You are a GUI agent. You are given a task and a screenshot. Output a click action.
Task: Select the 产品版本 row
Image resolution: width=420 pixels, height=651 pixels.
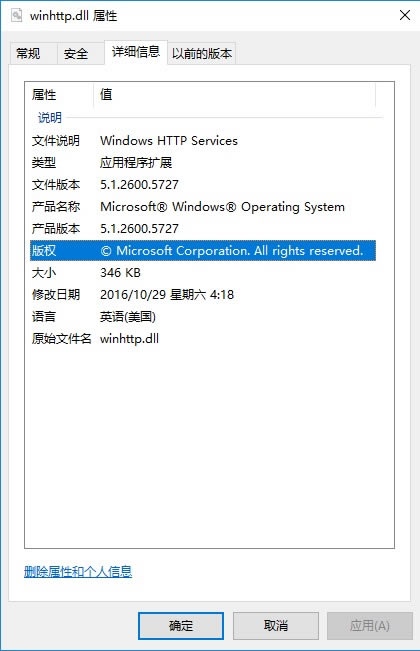point(203,229)
